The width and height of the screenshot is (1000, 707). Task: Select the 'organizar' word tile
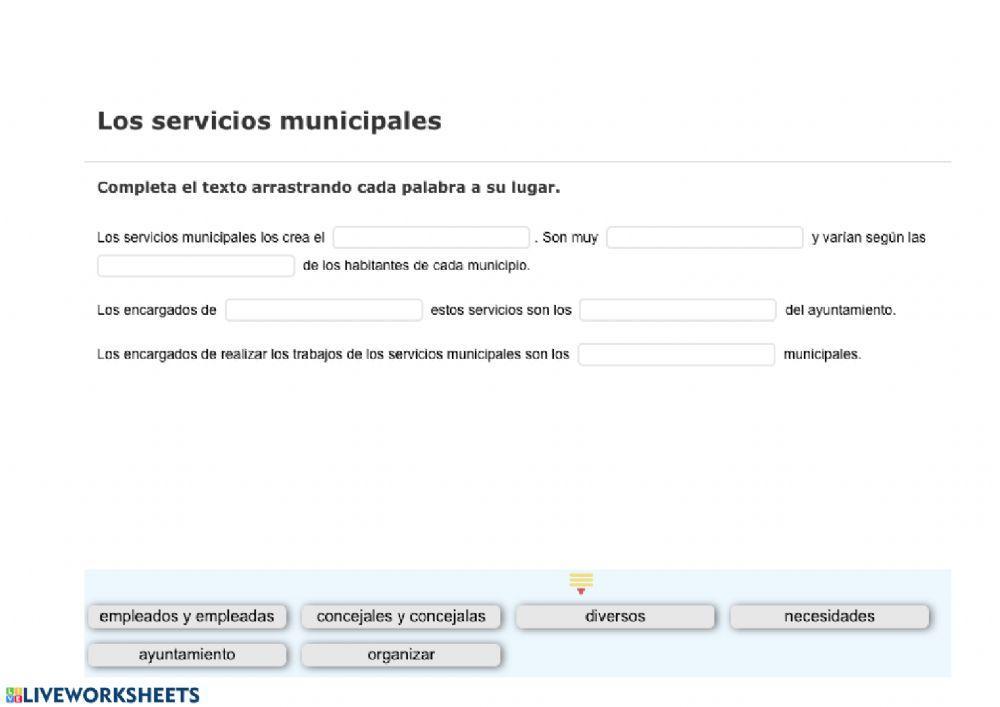click(401, 655)
